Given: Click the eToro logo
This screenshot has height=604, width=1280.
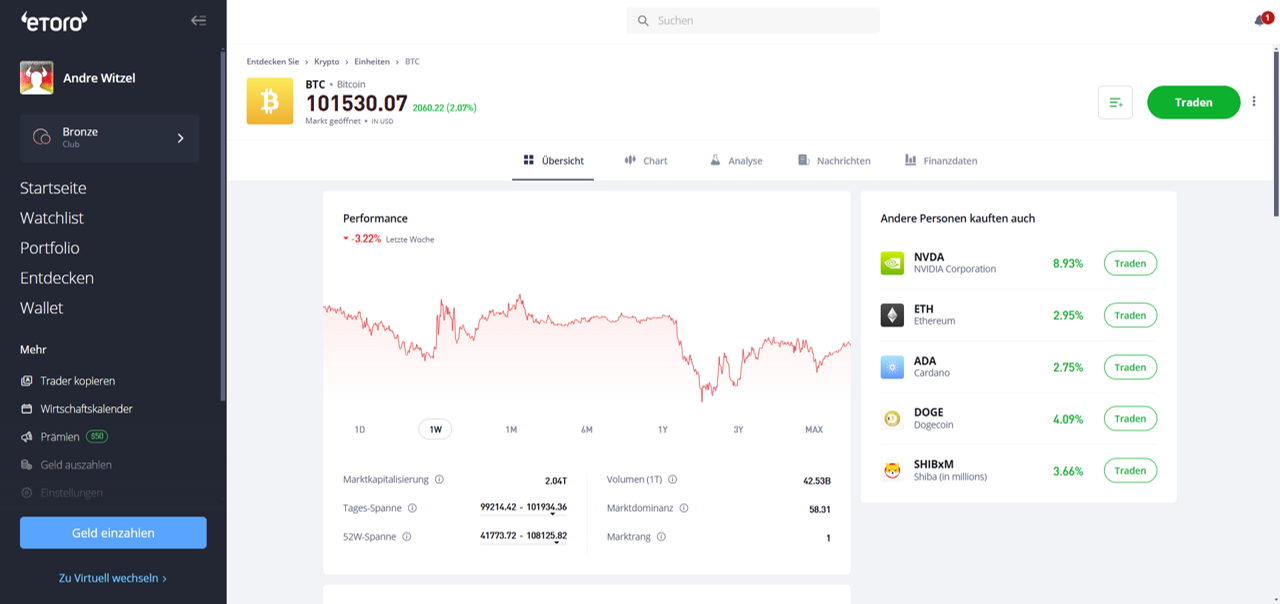Looking at the screenshot, I should 54,20.
